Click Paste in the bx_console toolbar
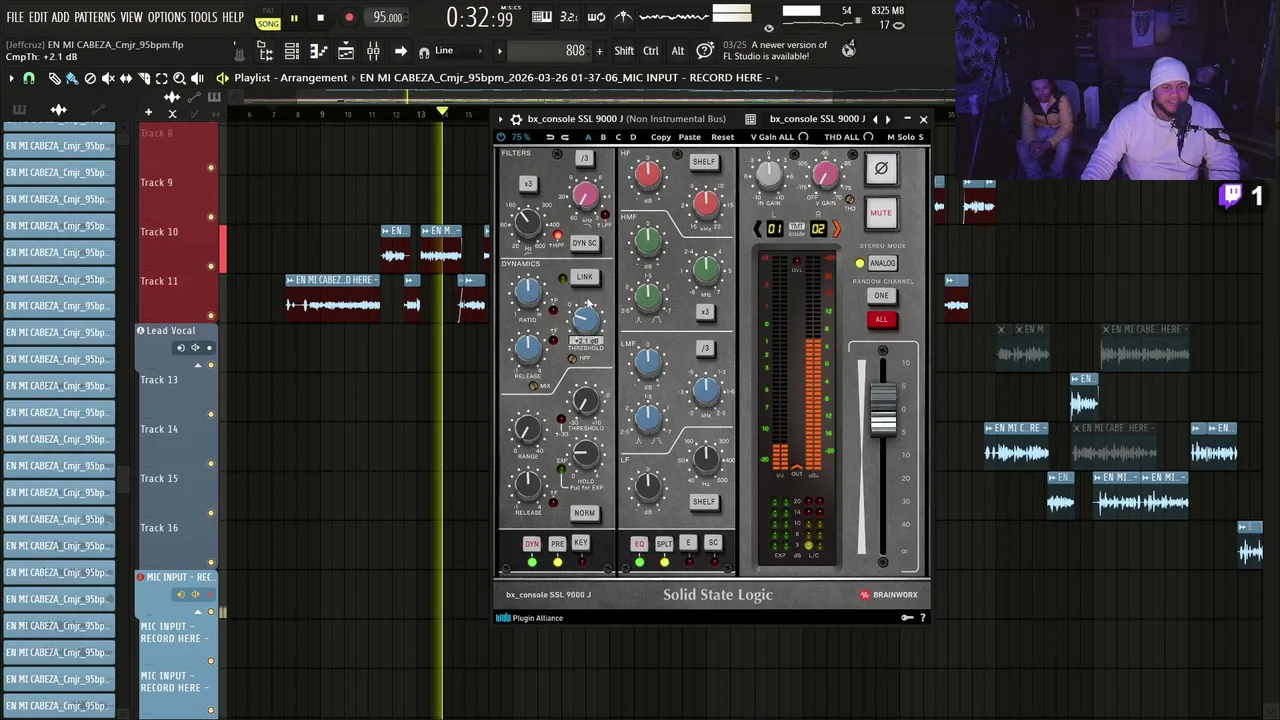Image resolution: width=1280 pixels, height=720 pixels. click(690, 137)
